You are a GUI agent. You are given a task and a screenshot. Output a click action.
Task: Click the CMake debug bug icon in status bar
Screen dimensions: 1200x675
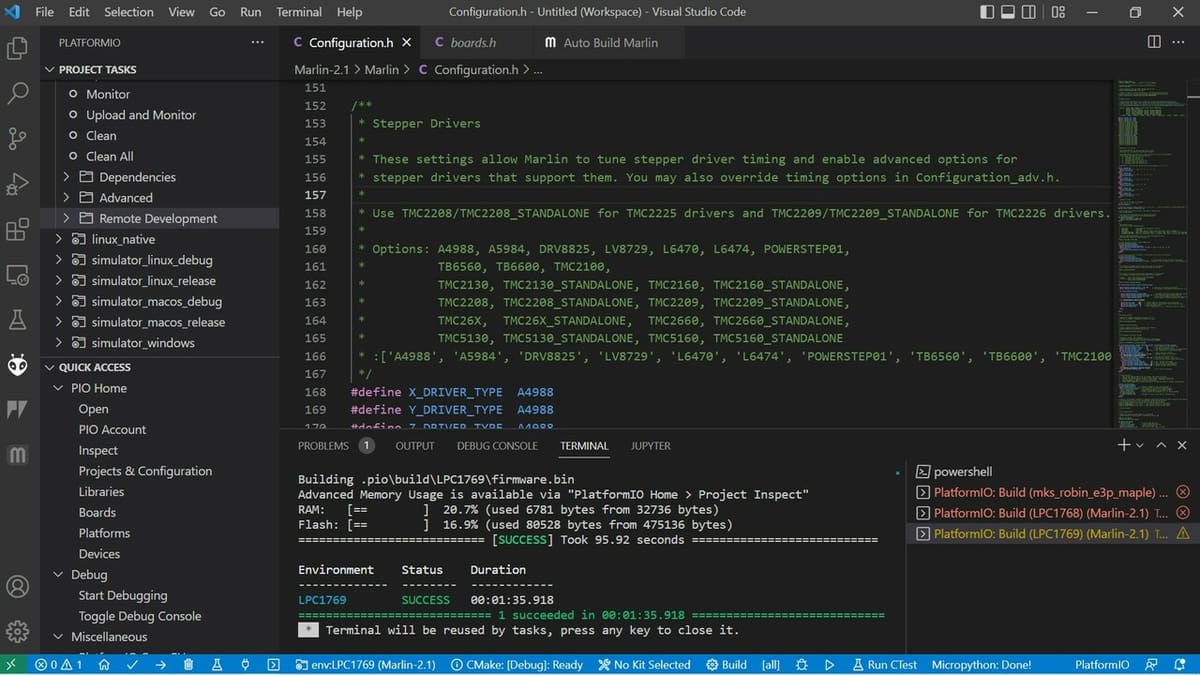[801, 664]
